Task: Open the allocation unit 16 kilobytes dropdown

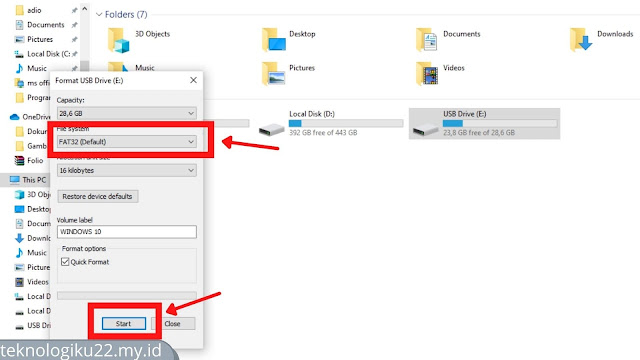Action: point(127,170)
